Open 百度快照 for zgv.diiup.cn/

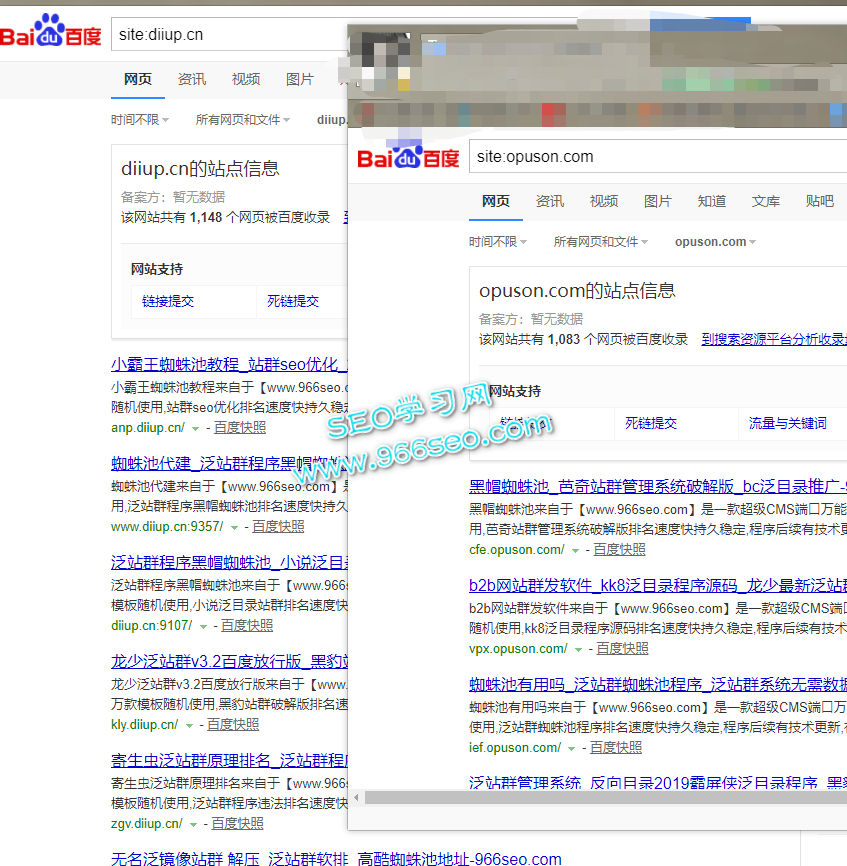click(x=237, y=823)
